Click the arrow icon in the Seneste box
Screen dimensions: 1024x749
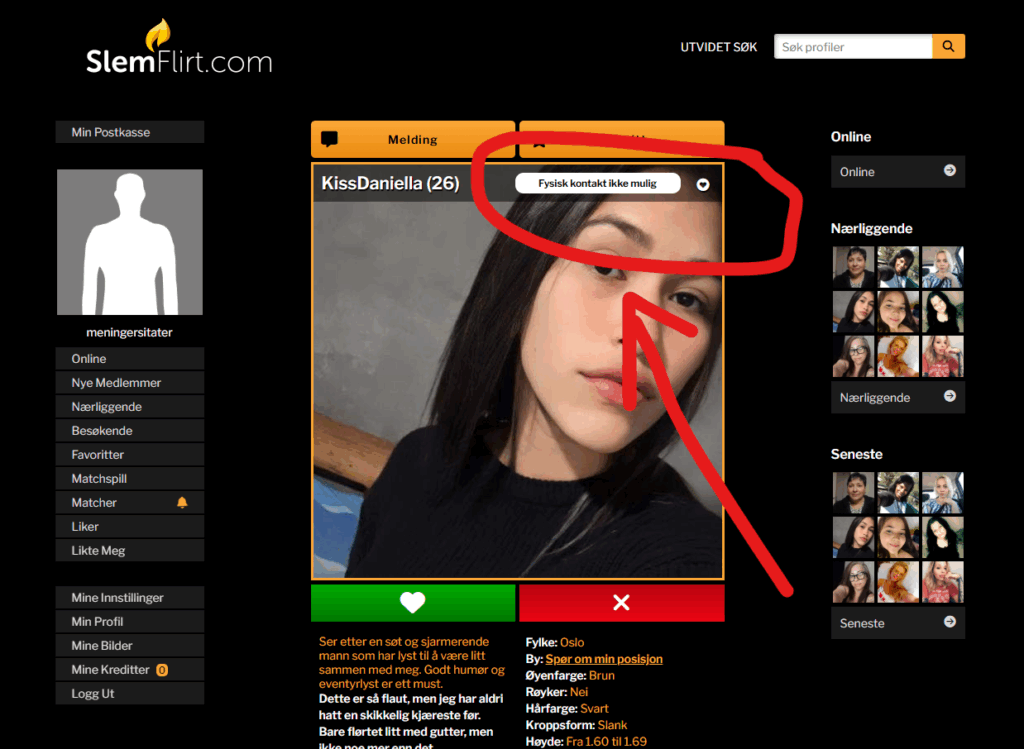[950, 622]
